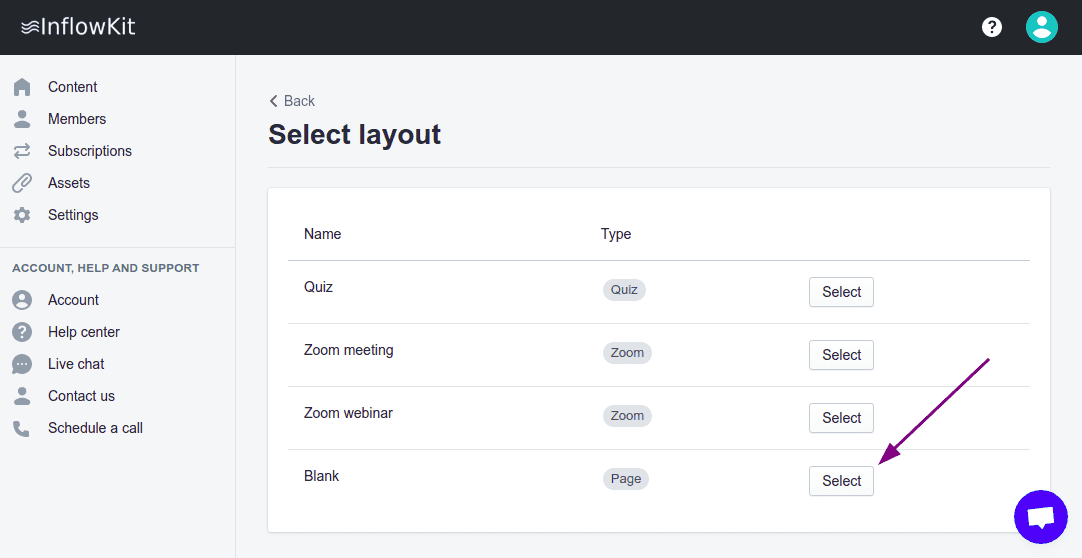Click the Content home icon
Image resolution: width=1082 pixels, height=558 pixels.
pos(22,87)
